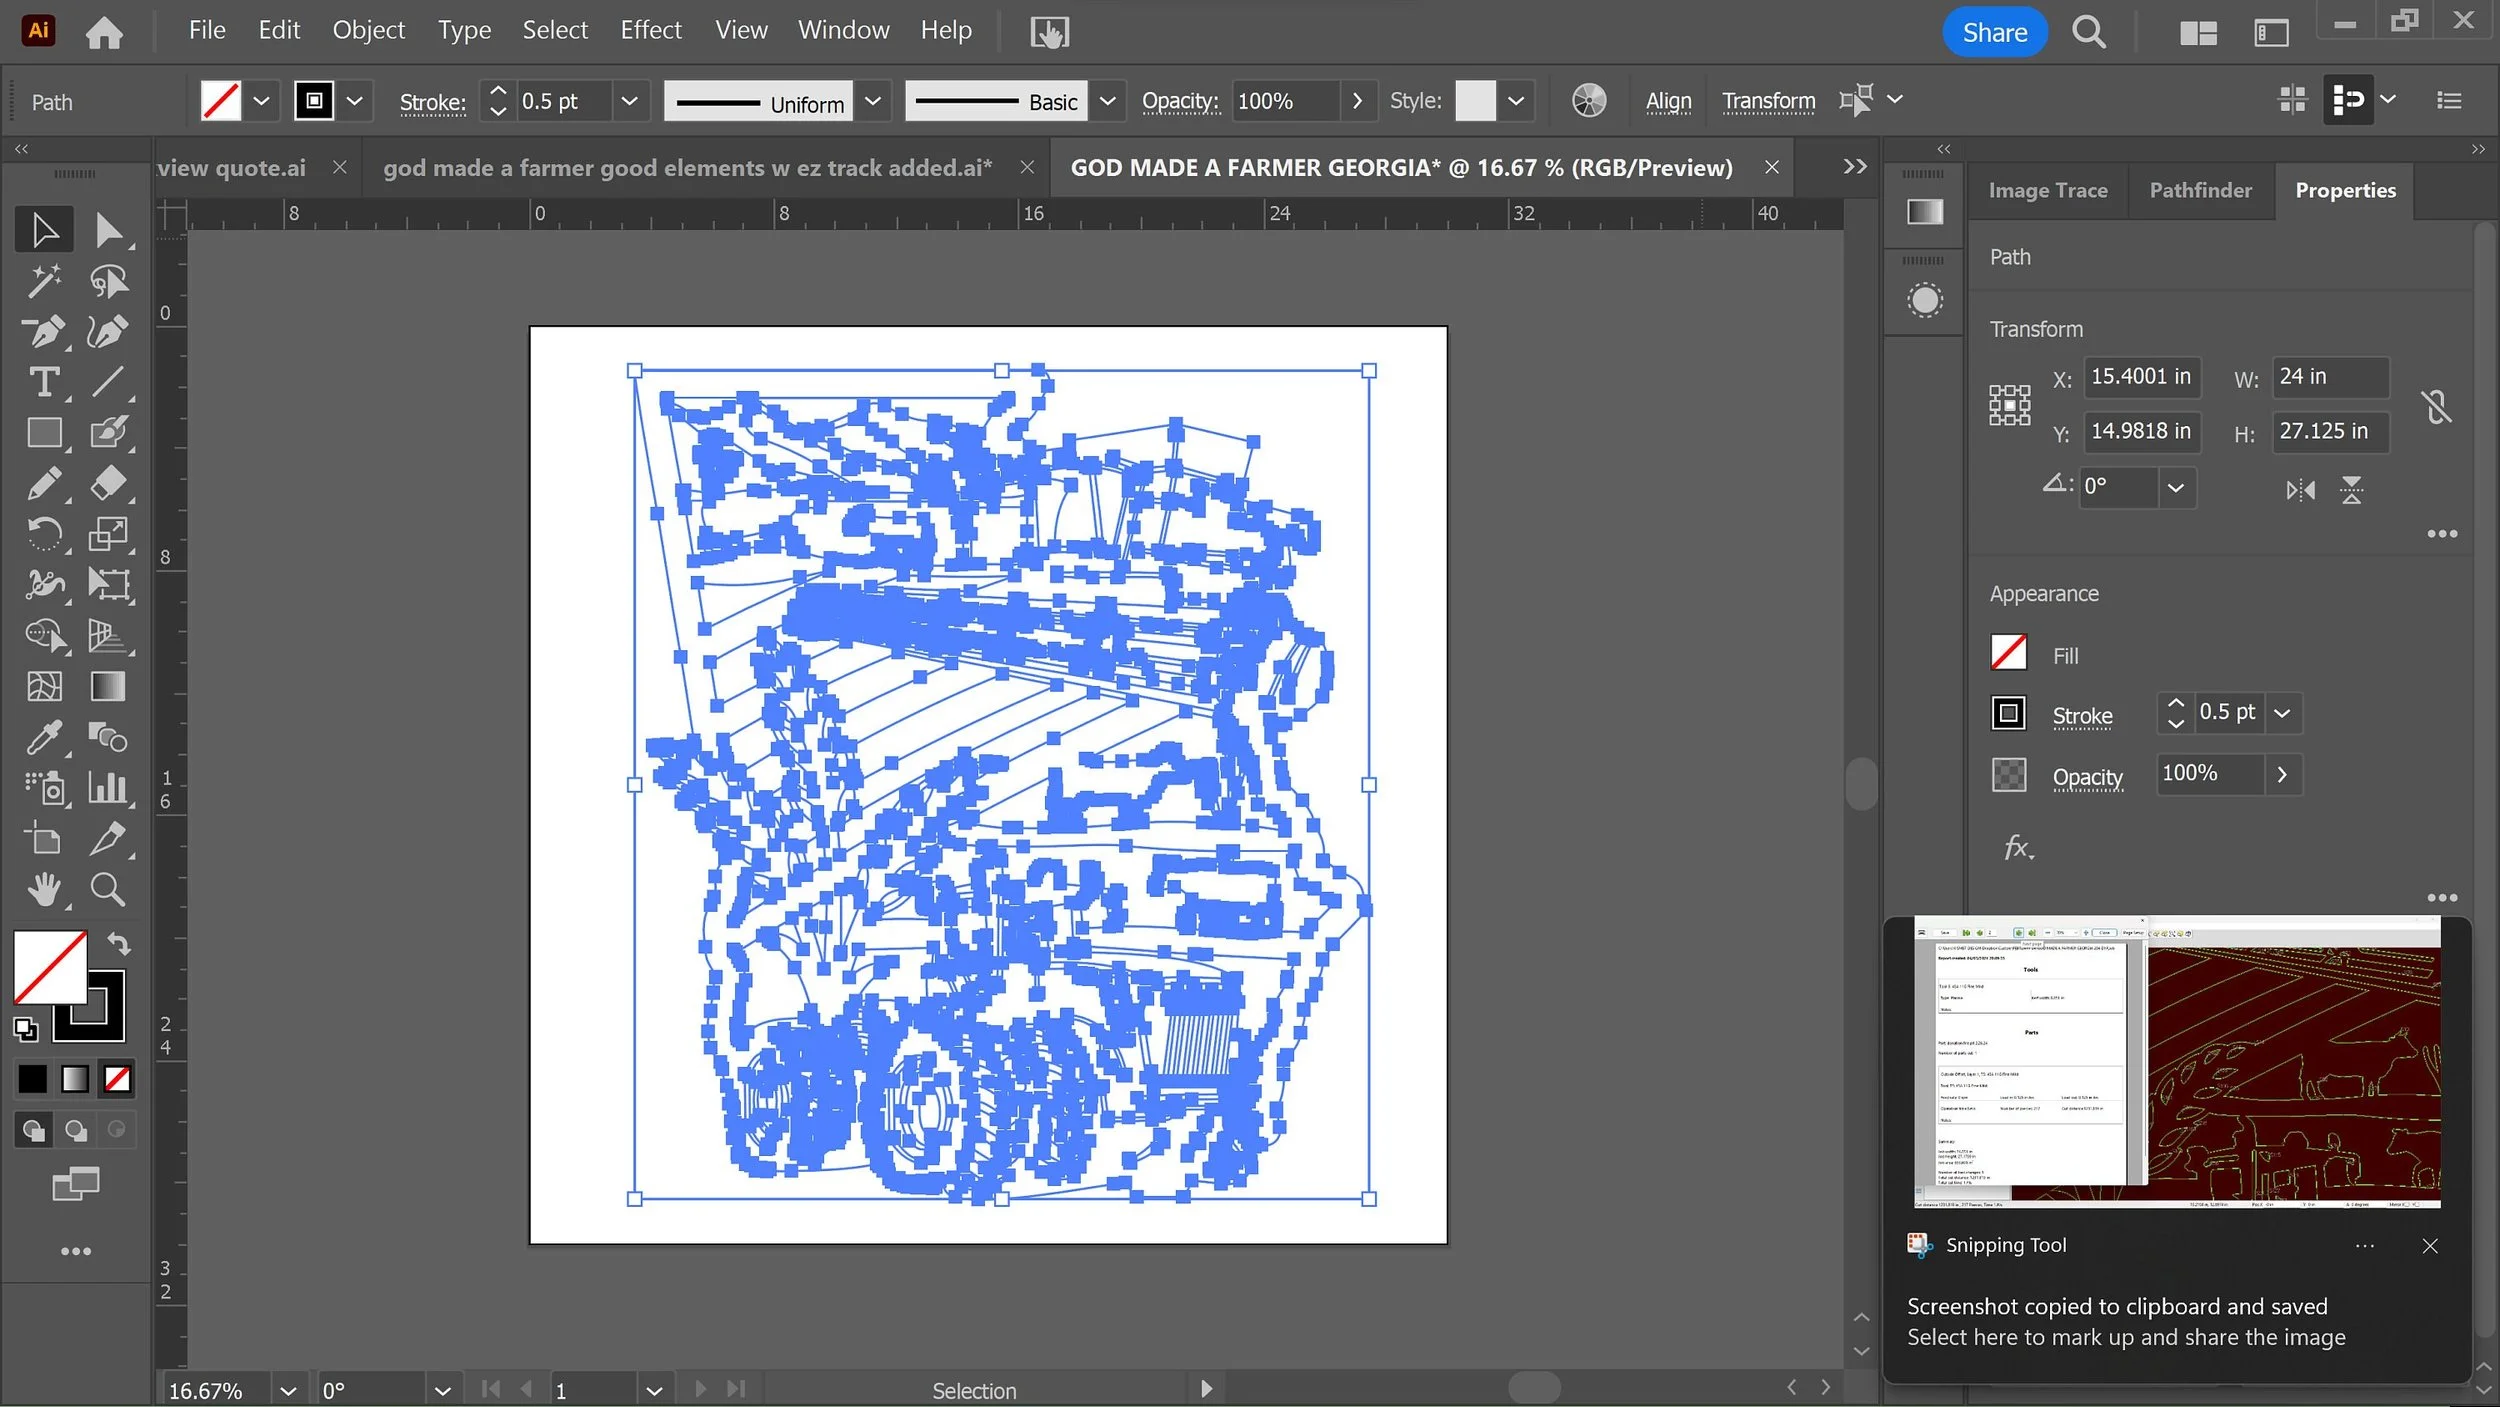Select the Type tool

pos(44,382)
